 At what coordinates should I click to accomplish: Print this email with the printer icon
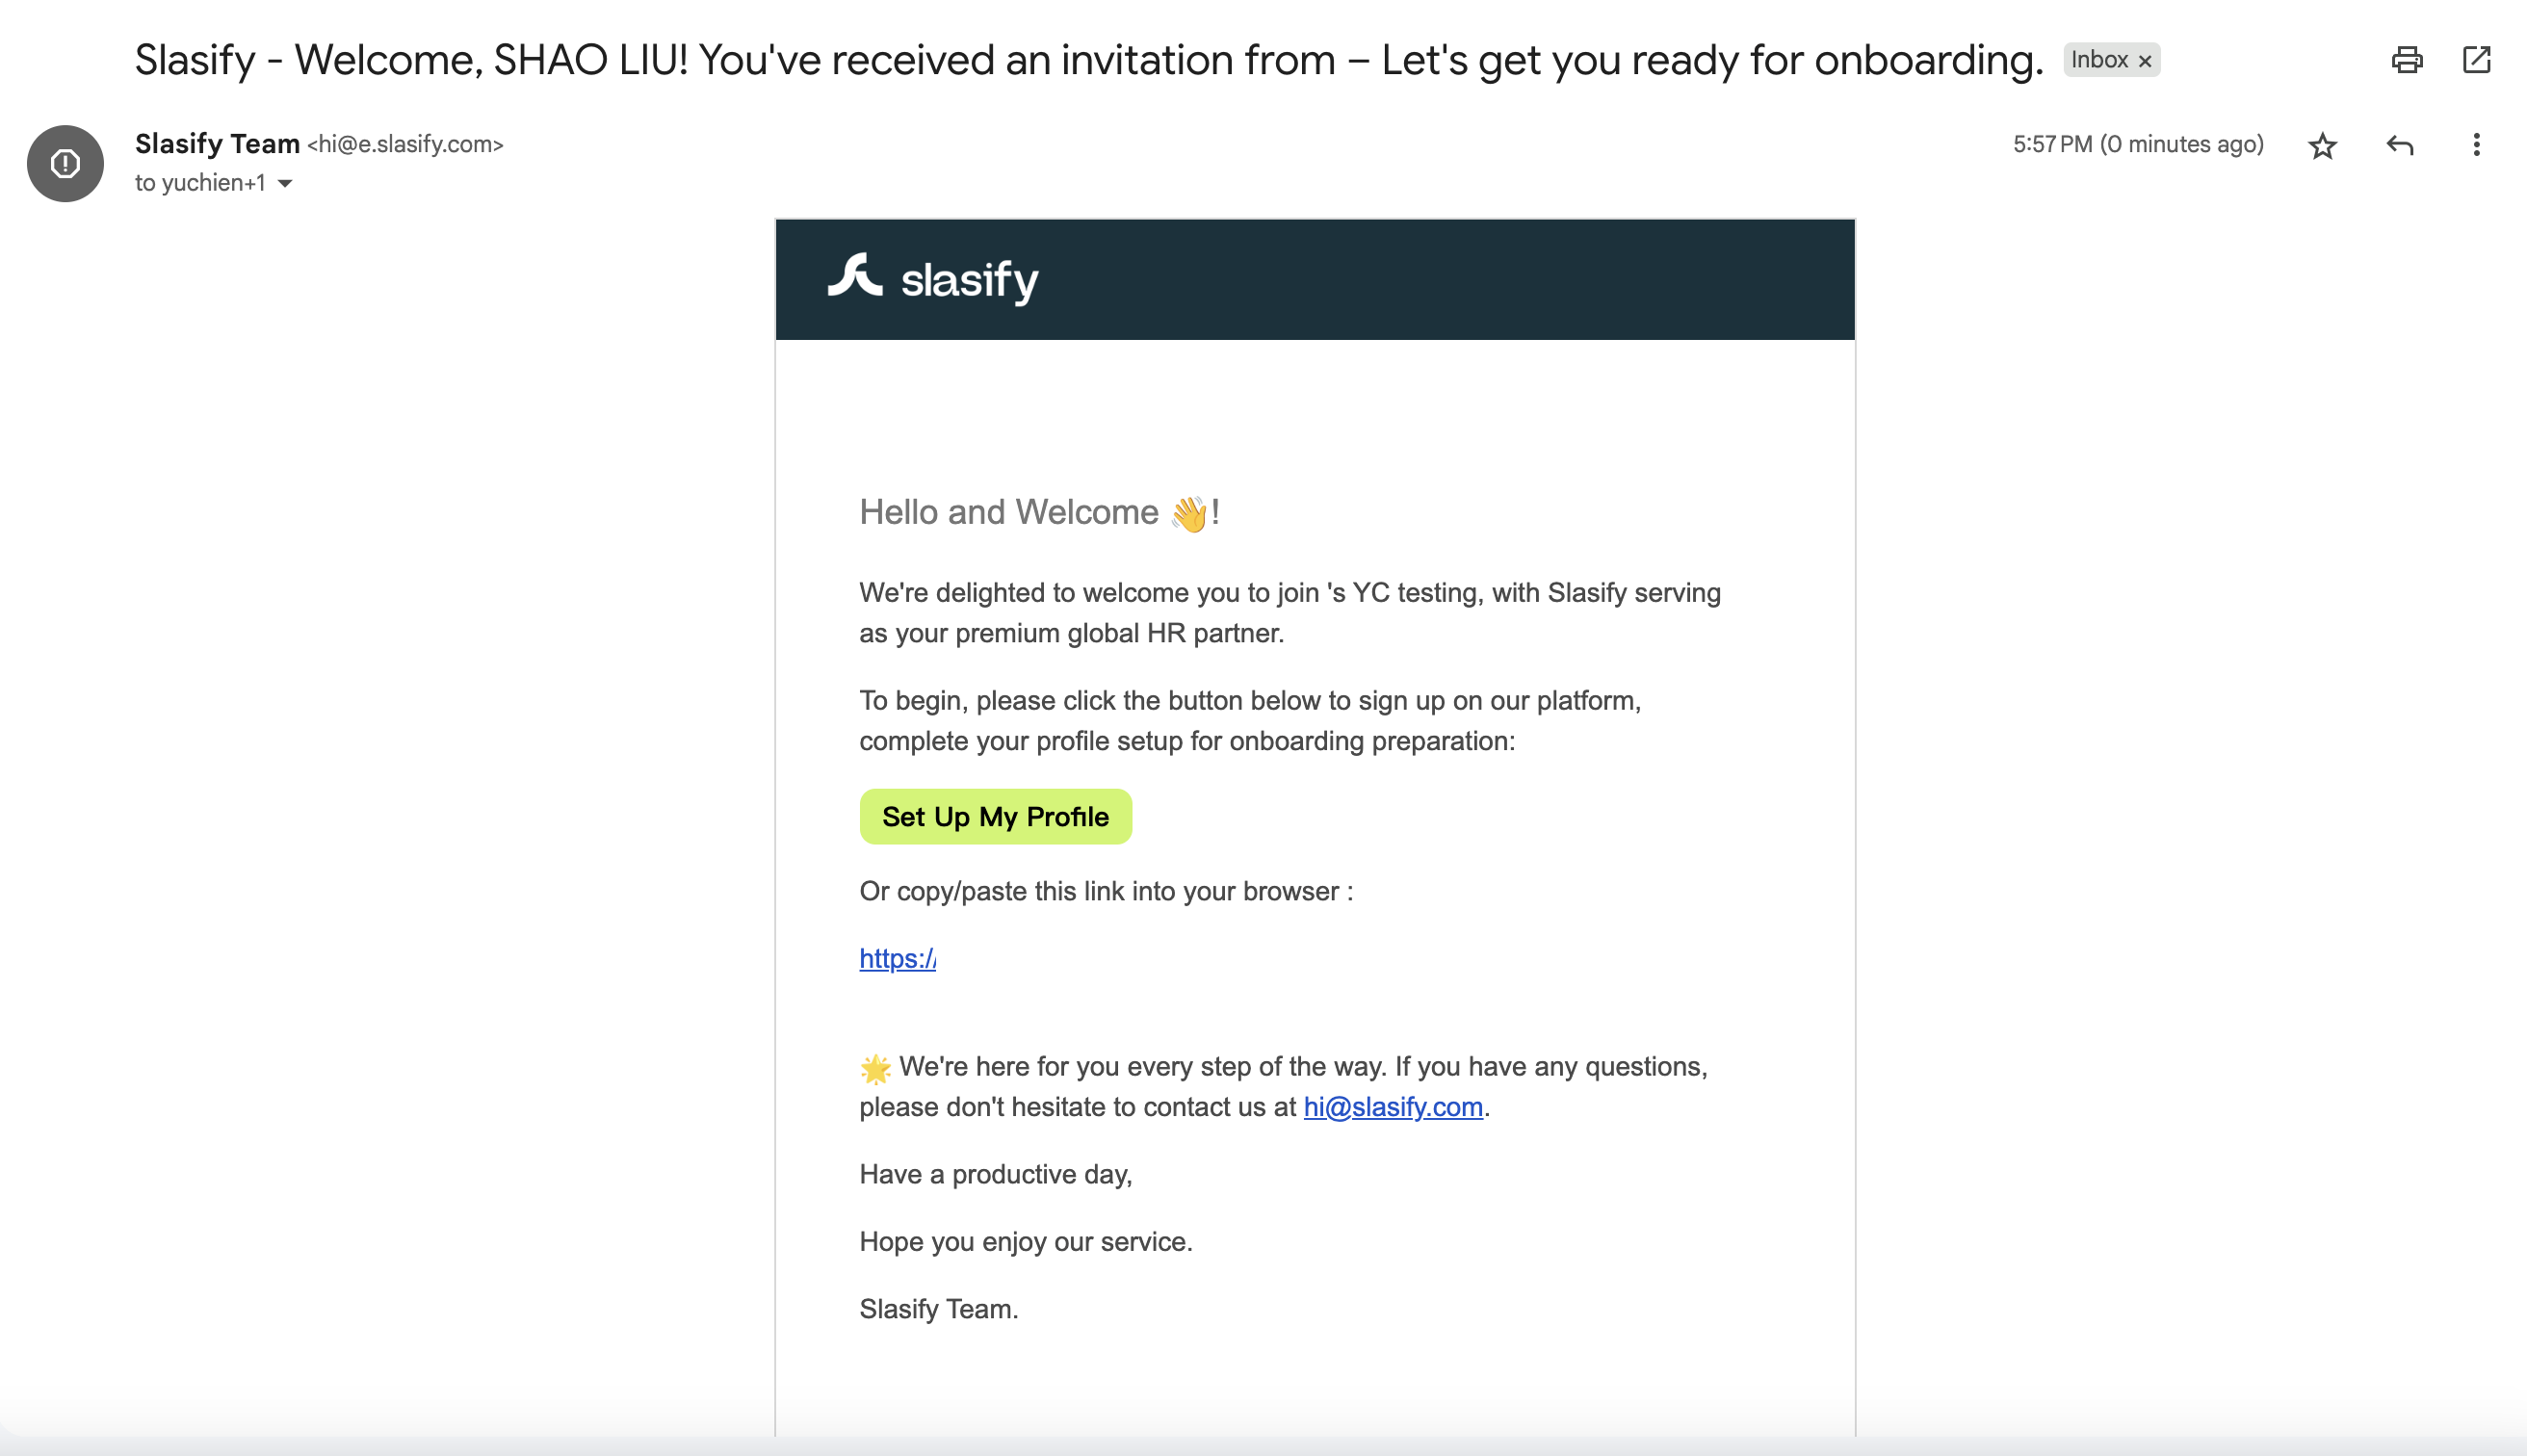click(2406, 60)
